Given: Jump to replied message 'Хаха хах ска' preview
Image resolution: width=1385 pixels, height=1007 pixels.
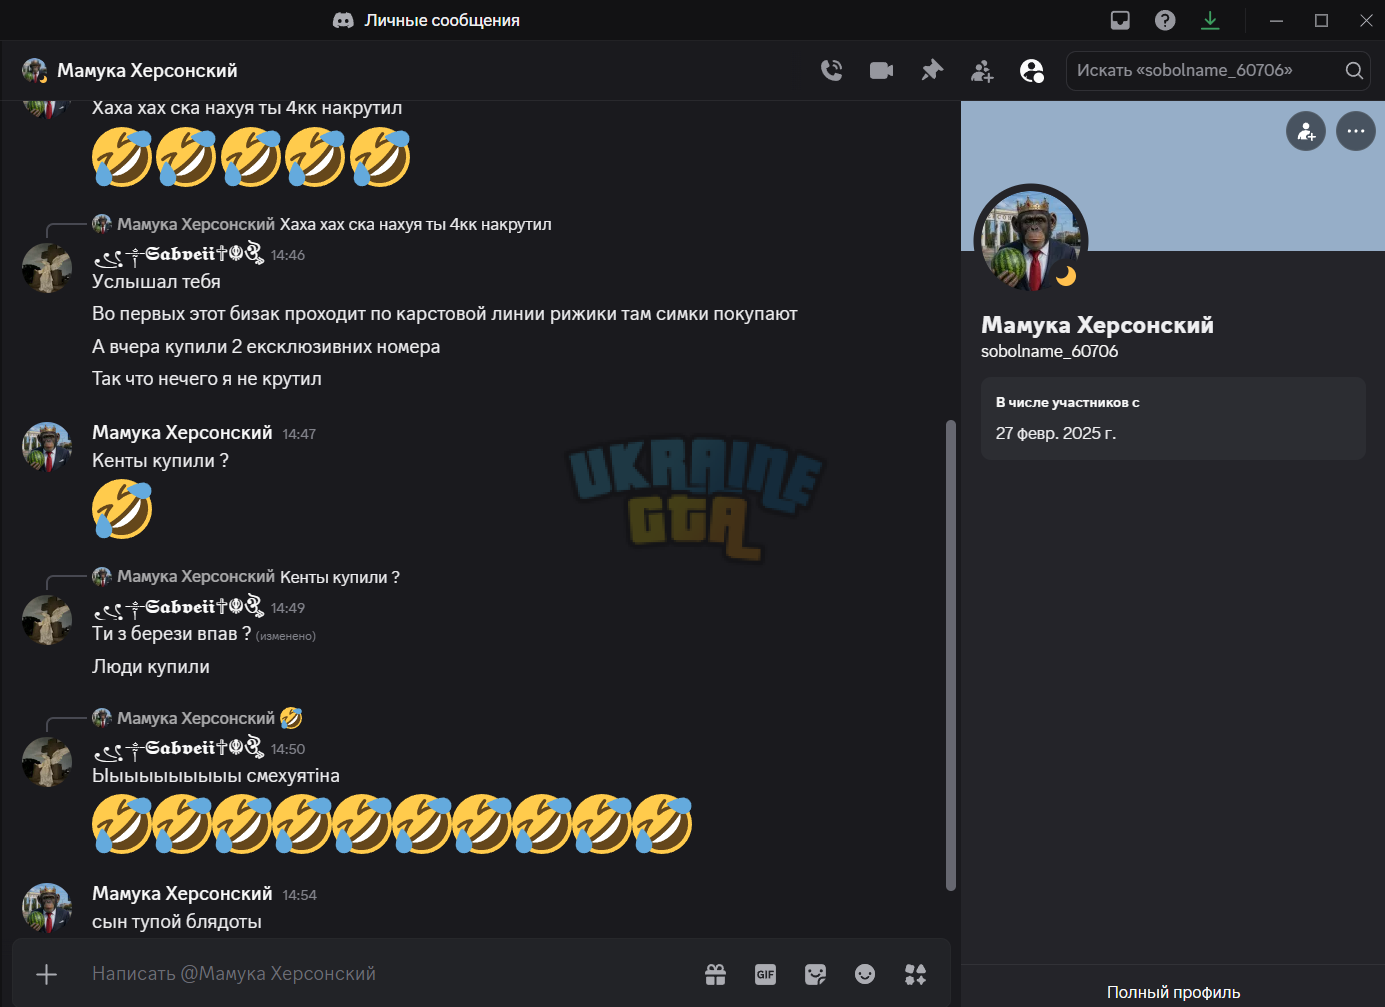Looking at the screenshot, I should point(415,224).
